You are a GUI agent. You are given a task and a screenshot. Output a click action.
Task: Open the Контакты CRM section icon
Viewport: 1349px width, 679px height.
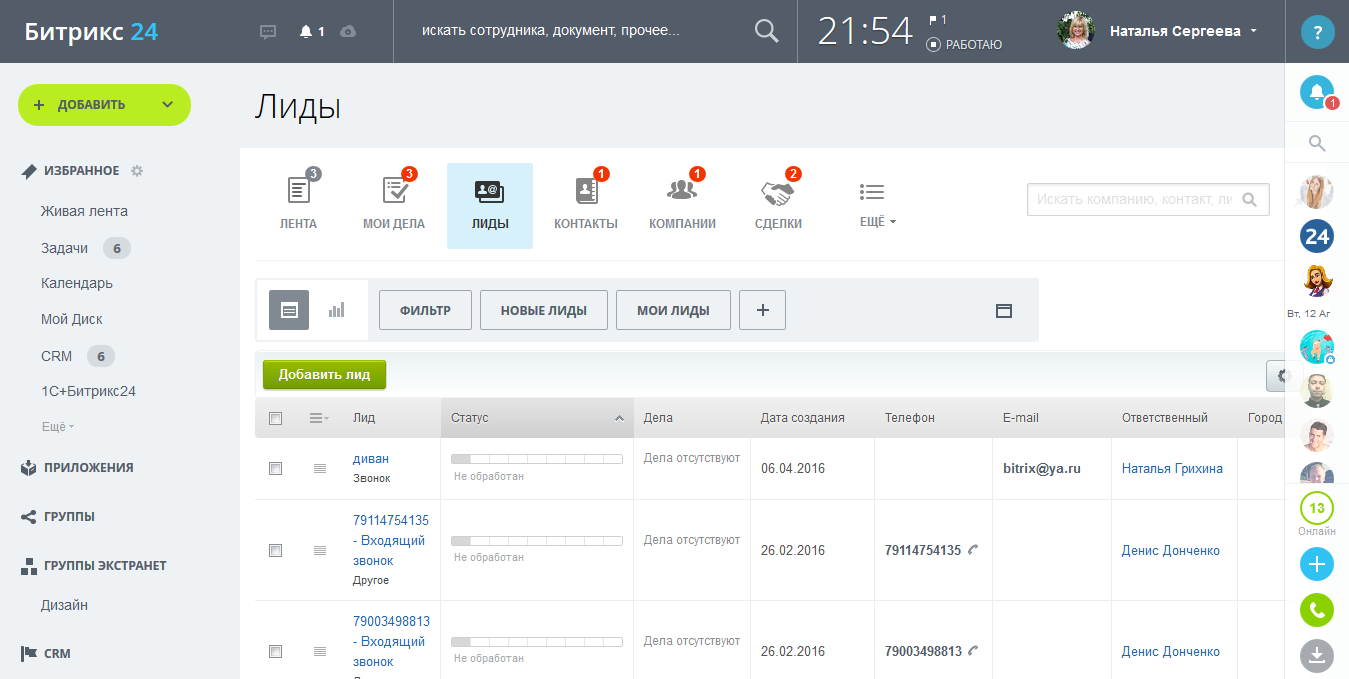(586, 191)
